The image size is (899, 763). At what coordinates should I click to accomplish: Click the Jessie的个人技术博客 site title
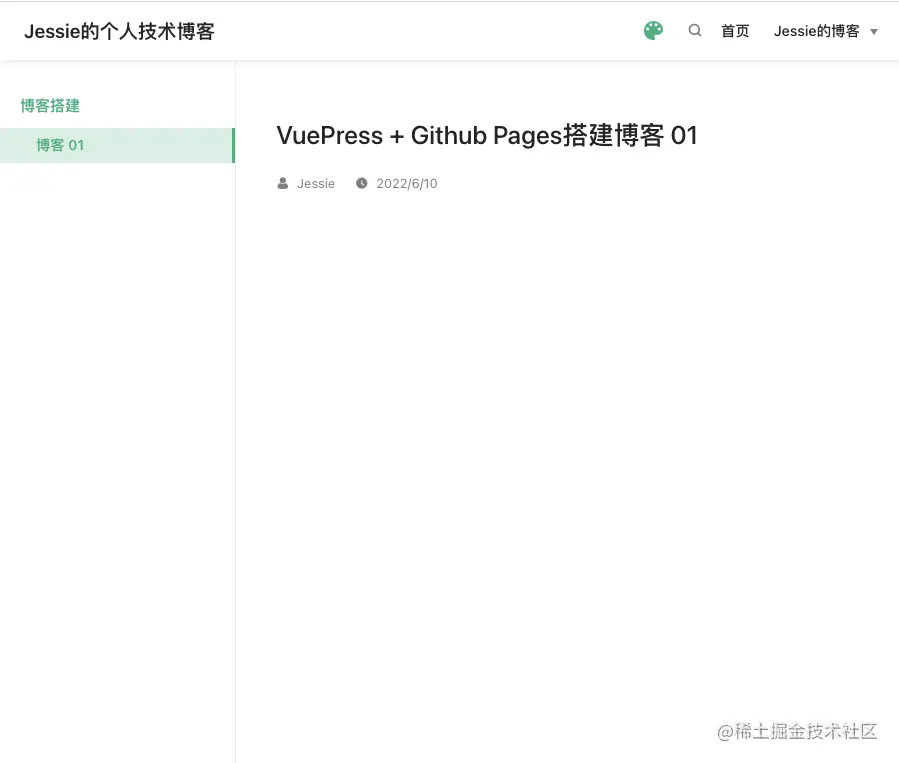[x=119, y=31]
